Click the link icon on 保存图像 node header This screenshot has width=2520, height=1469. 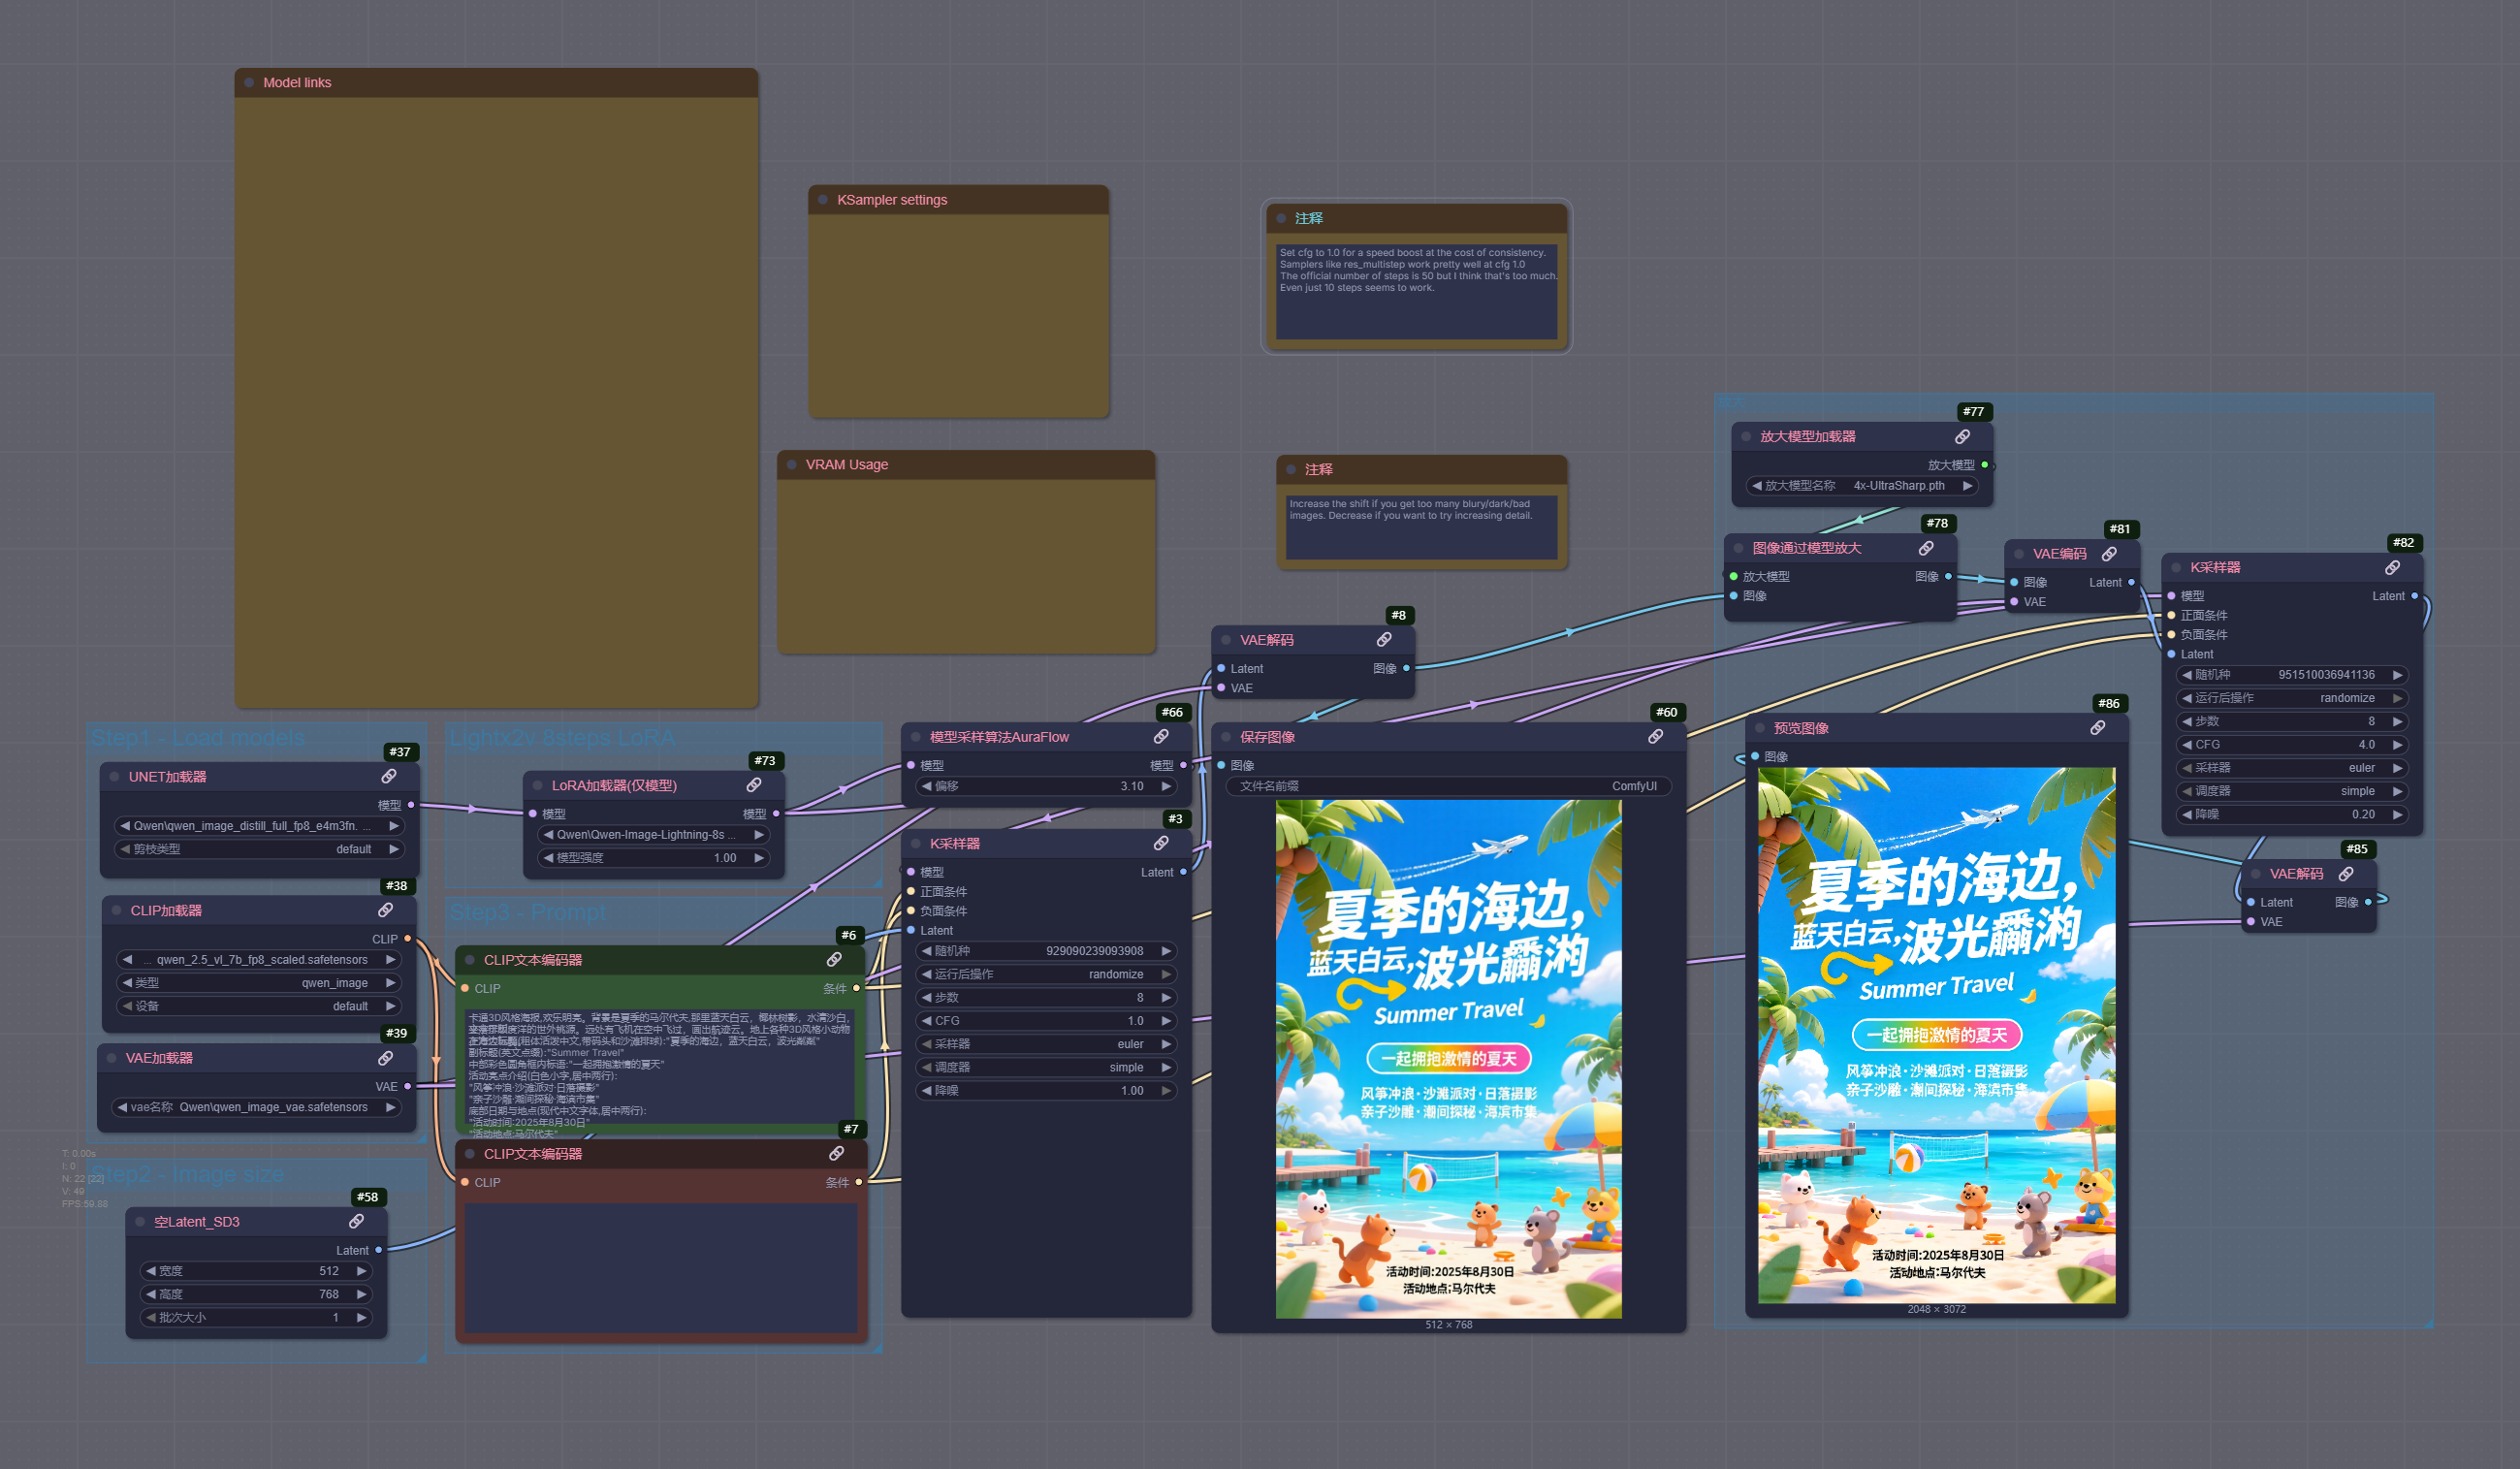pyautogui.click(x=1655, y=736)
